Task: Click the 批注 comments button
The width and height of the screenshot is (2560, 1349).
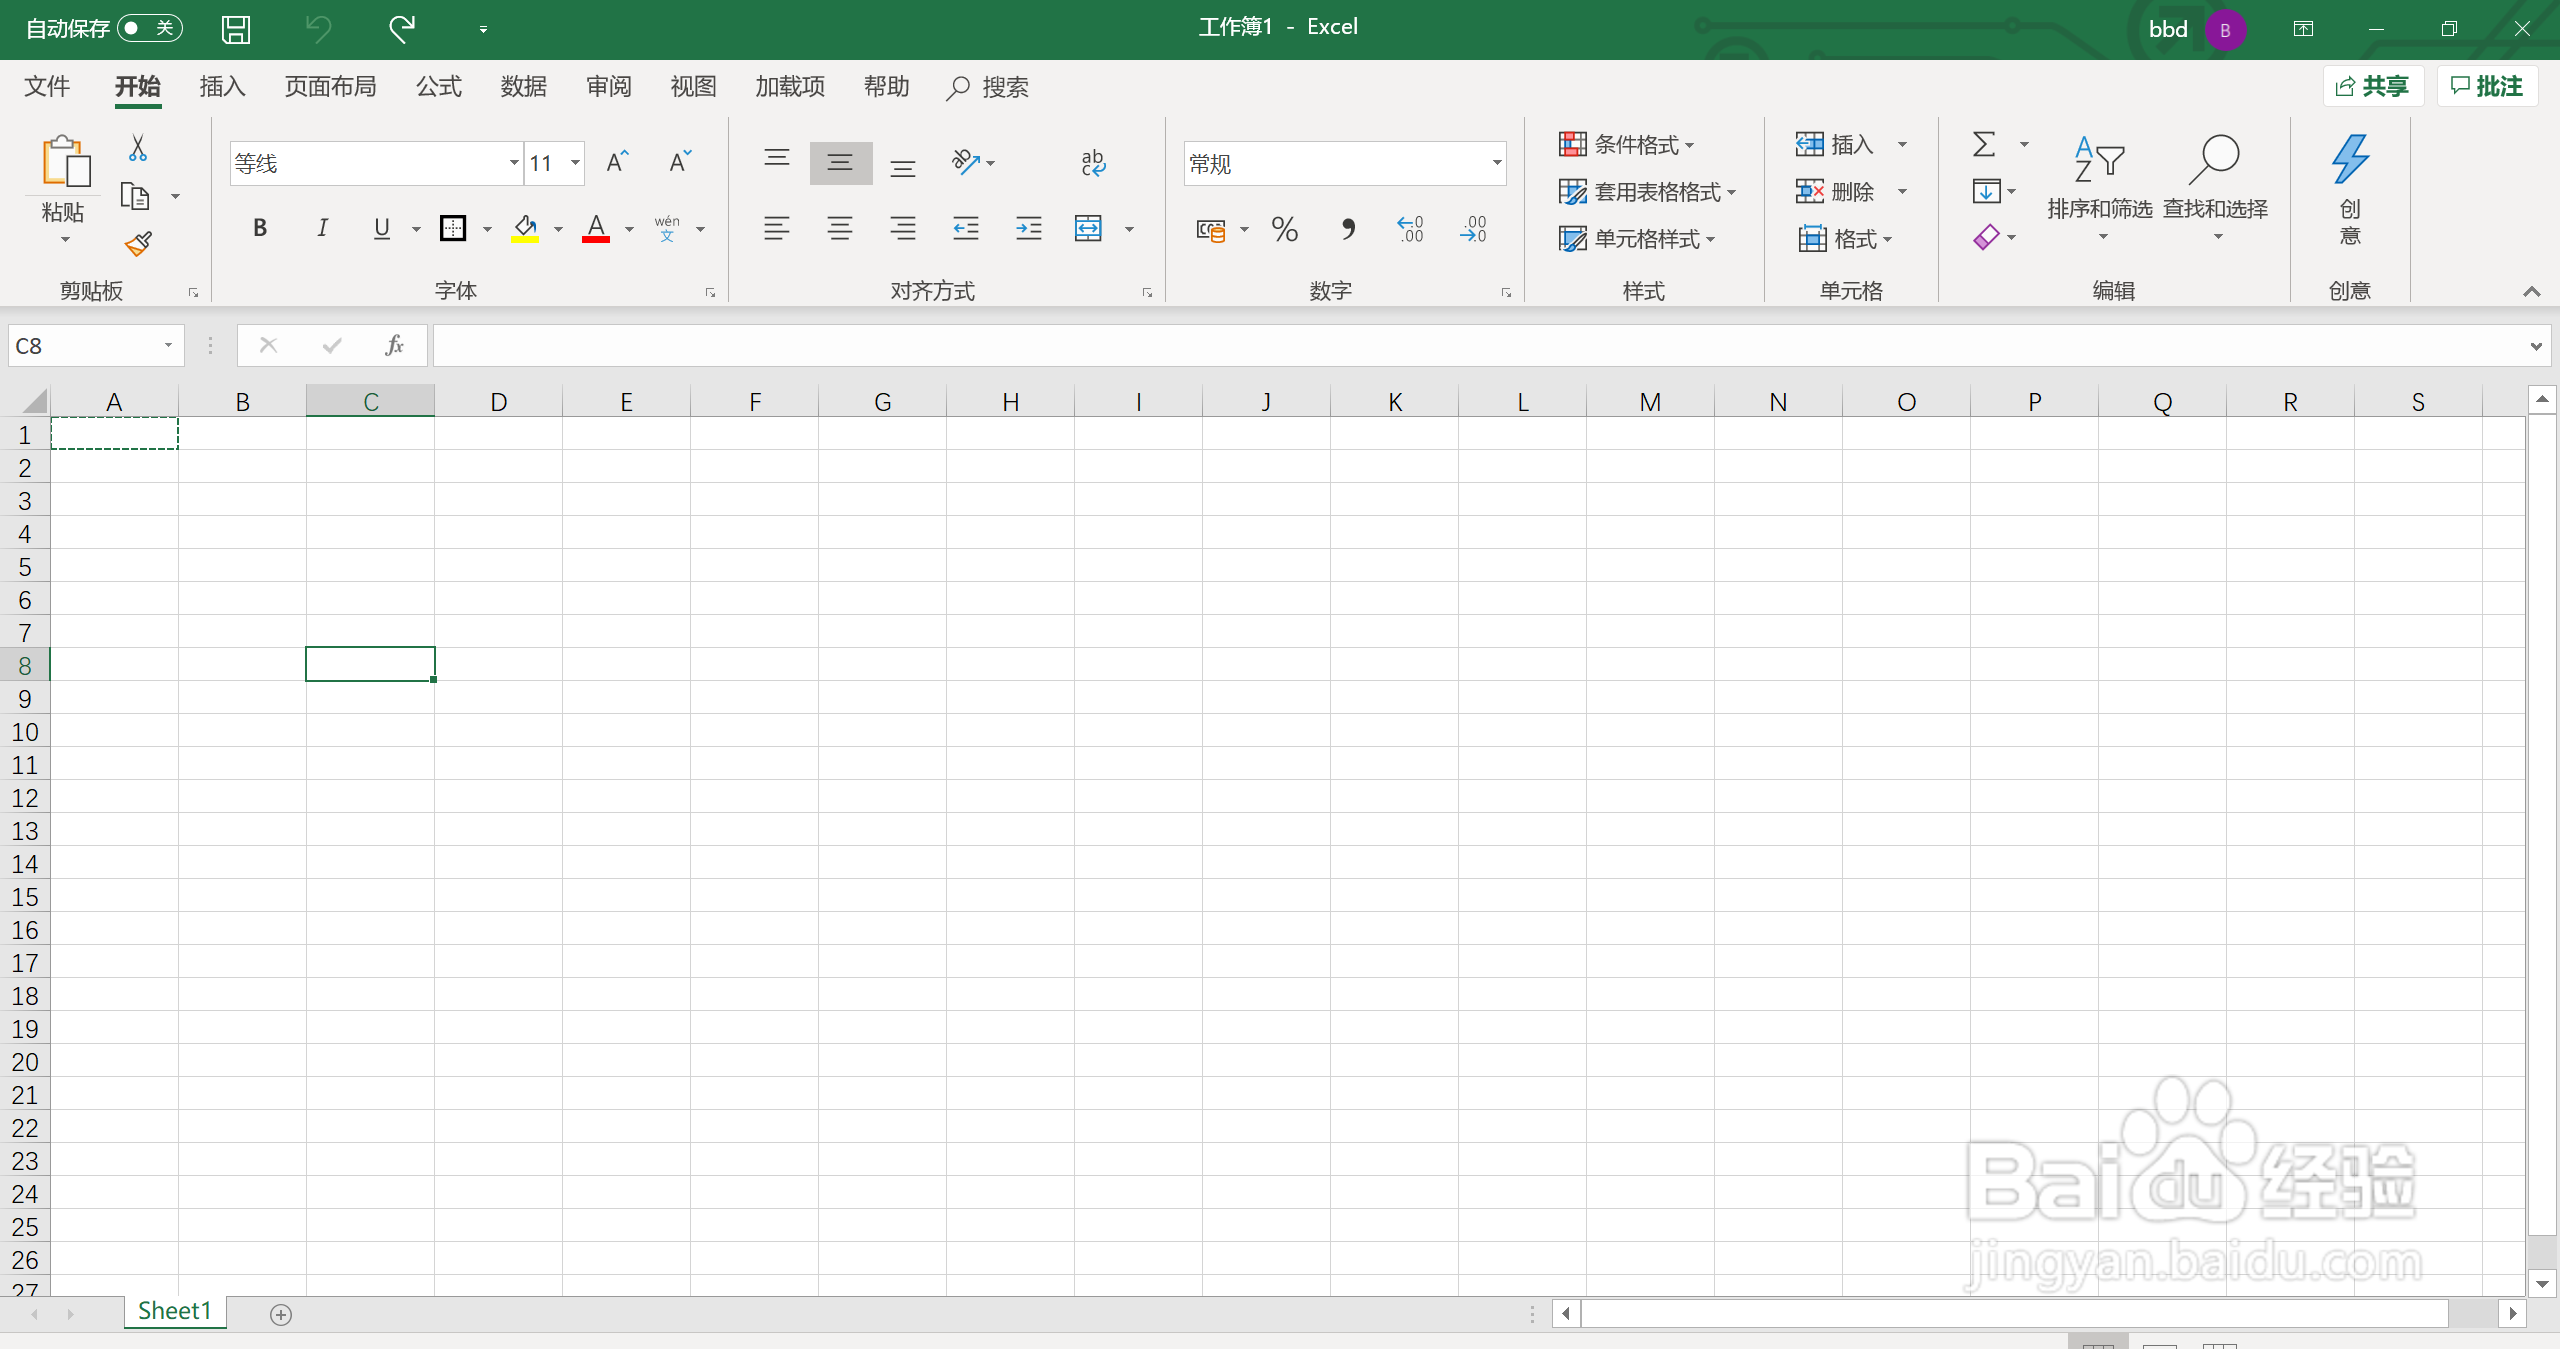Action: (x=2487, y=87)
